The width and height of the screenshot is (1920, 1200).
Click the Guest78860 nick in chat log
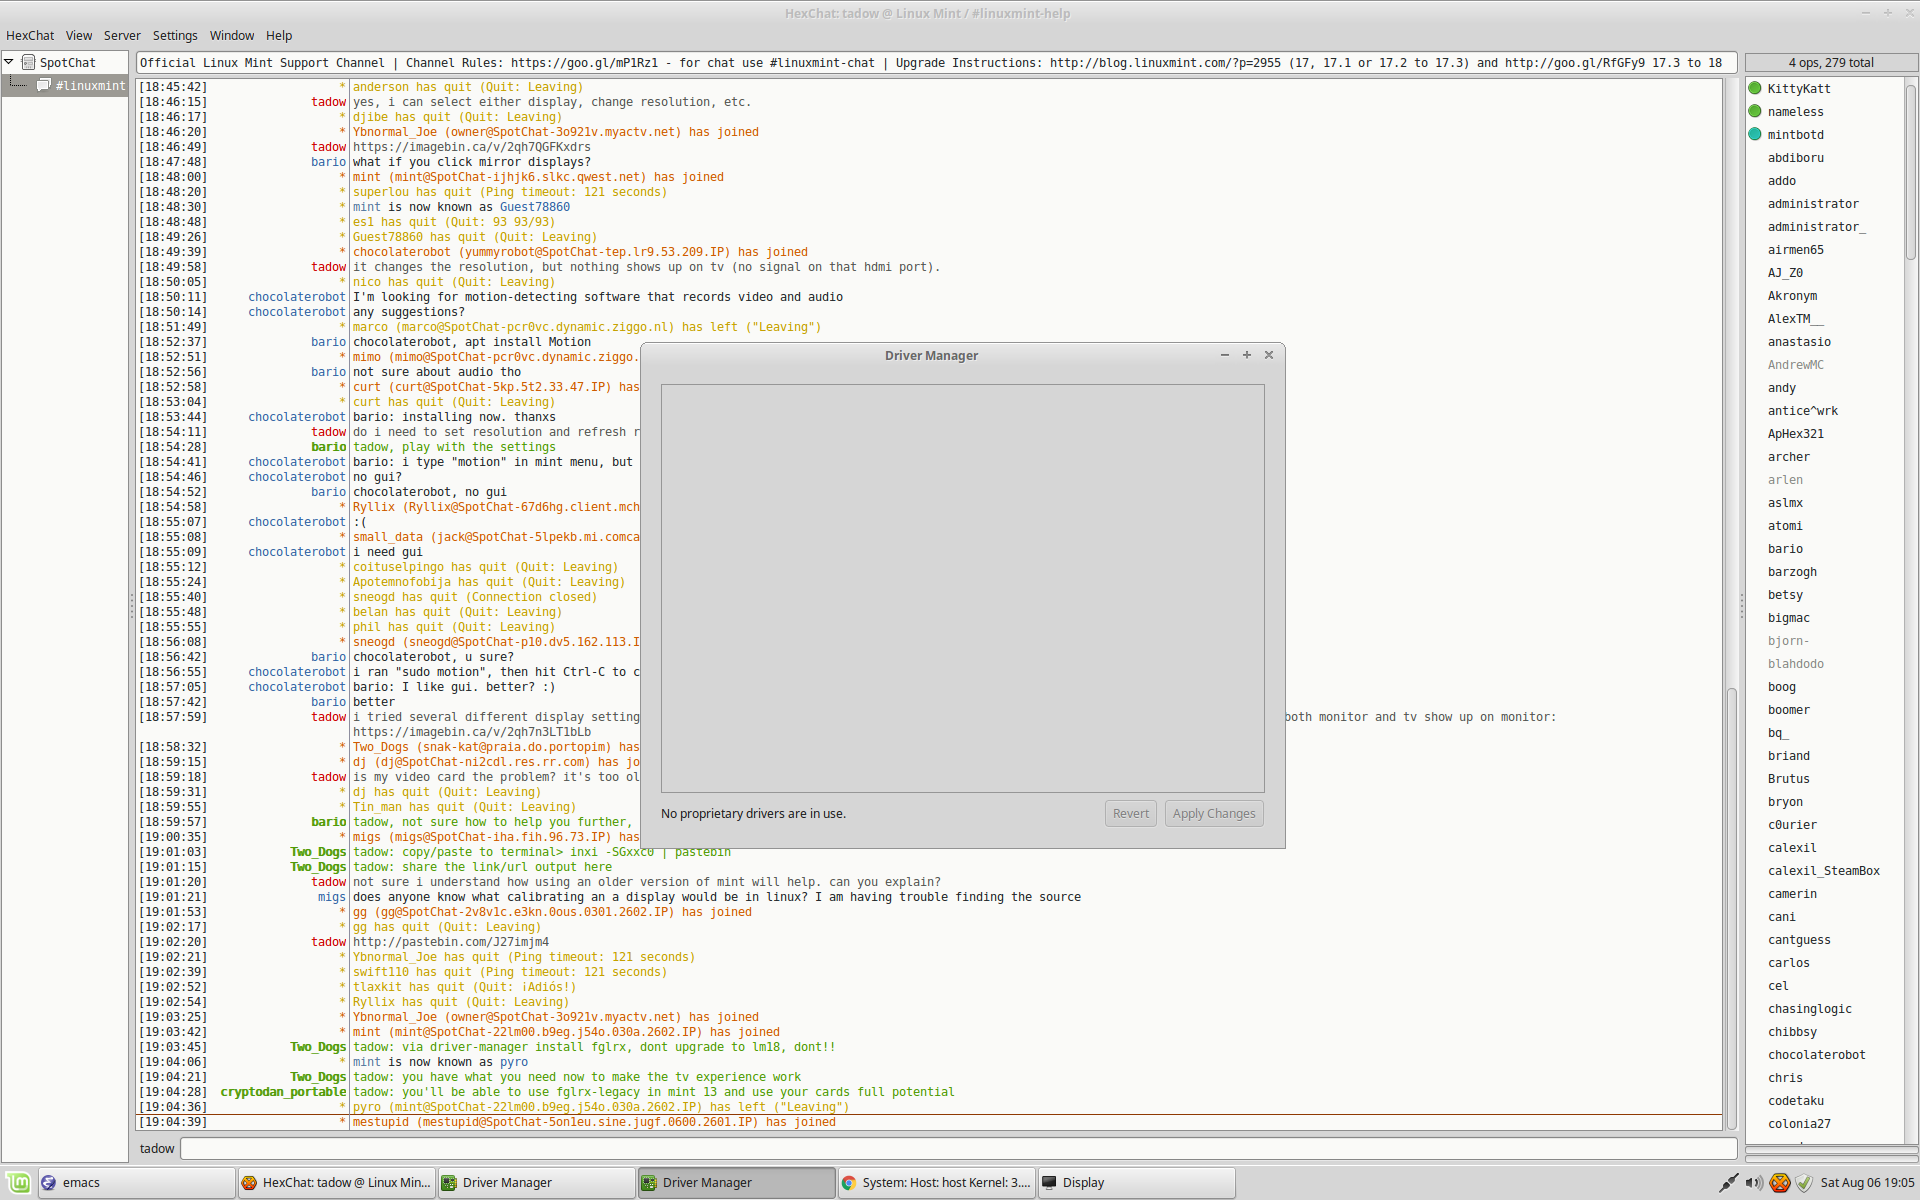(535, 207)
